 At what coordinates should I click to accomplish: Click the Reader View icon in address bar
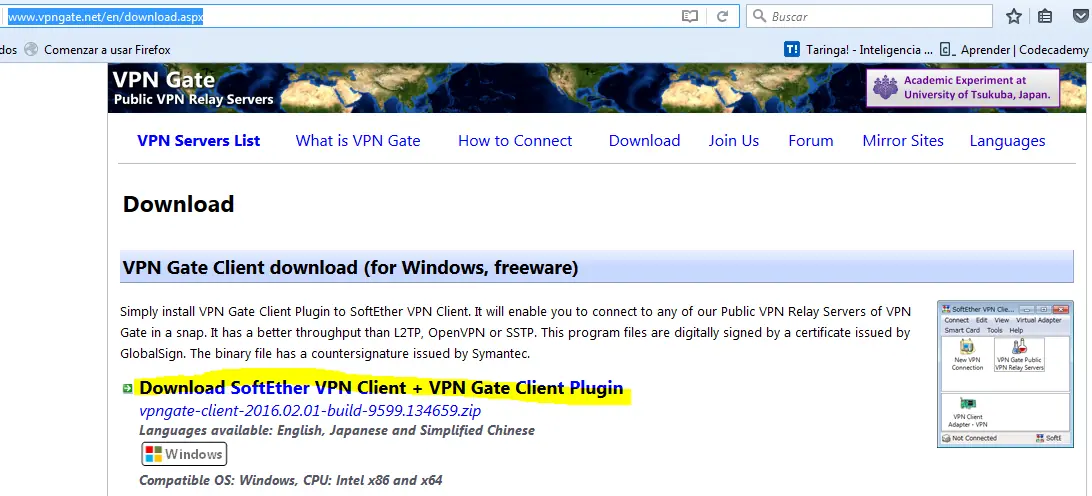689,16
